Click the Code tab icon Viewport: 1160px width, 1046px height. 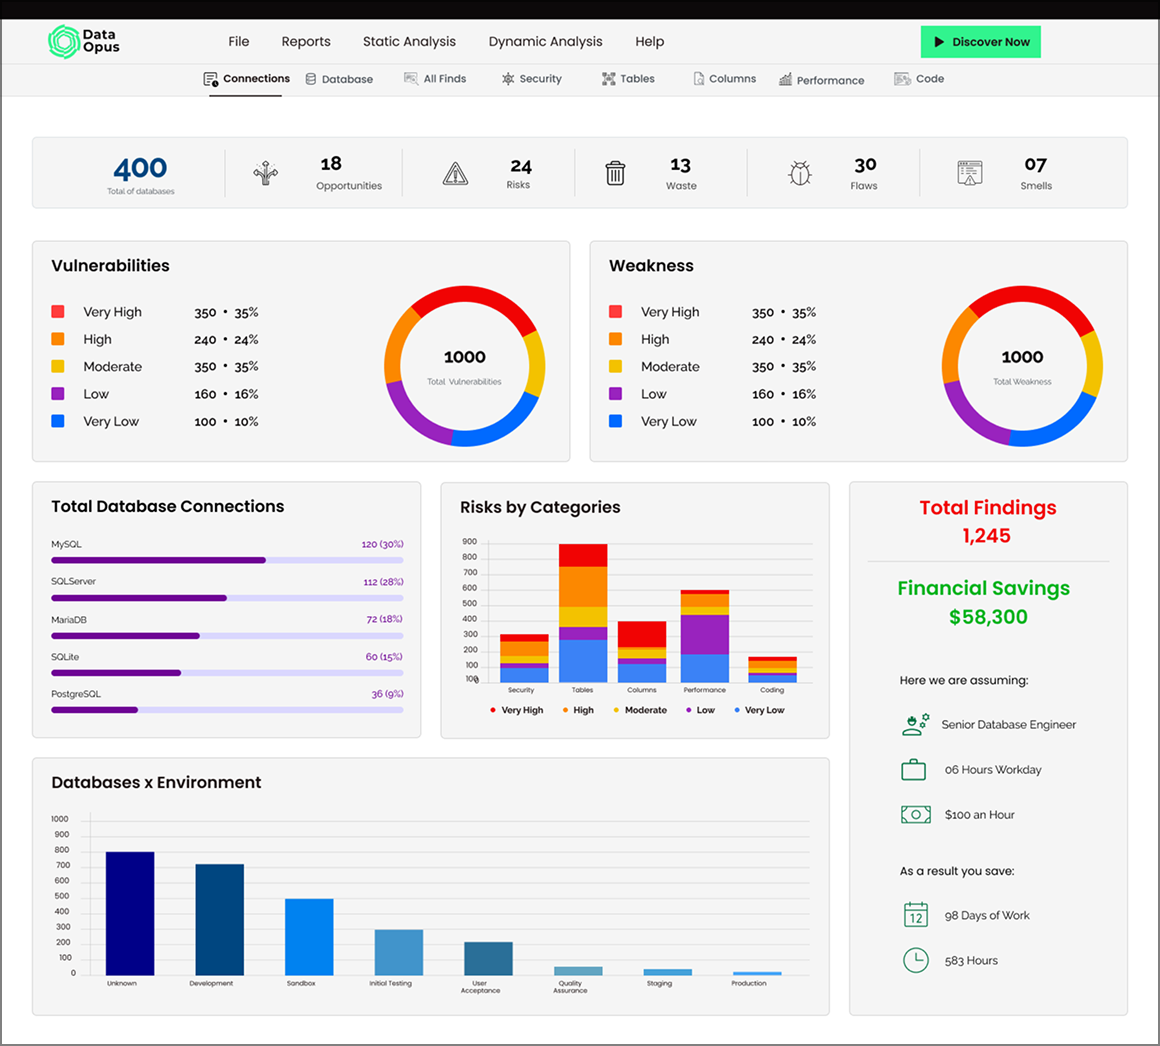902,79
